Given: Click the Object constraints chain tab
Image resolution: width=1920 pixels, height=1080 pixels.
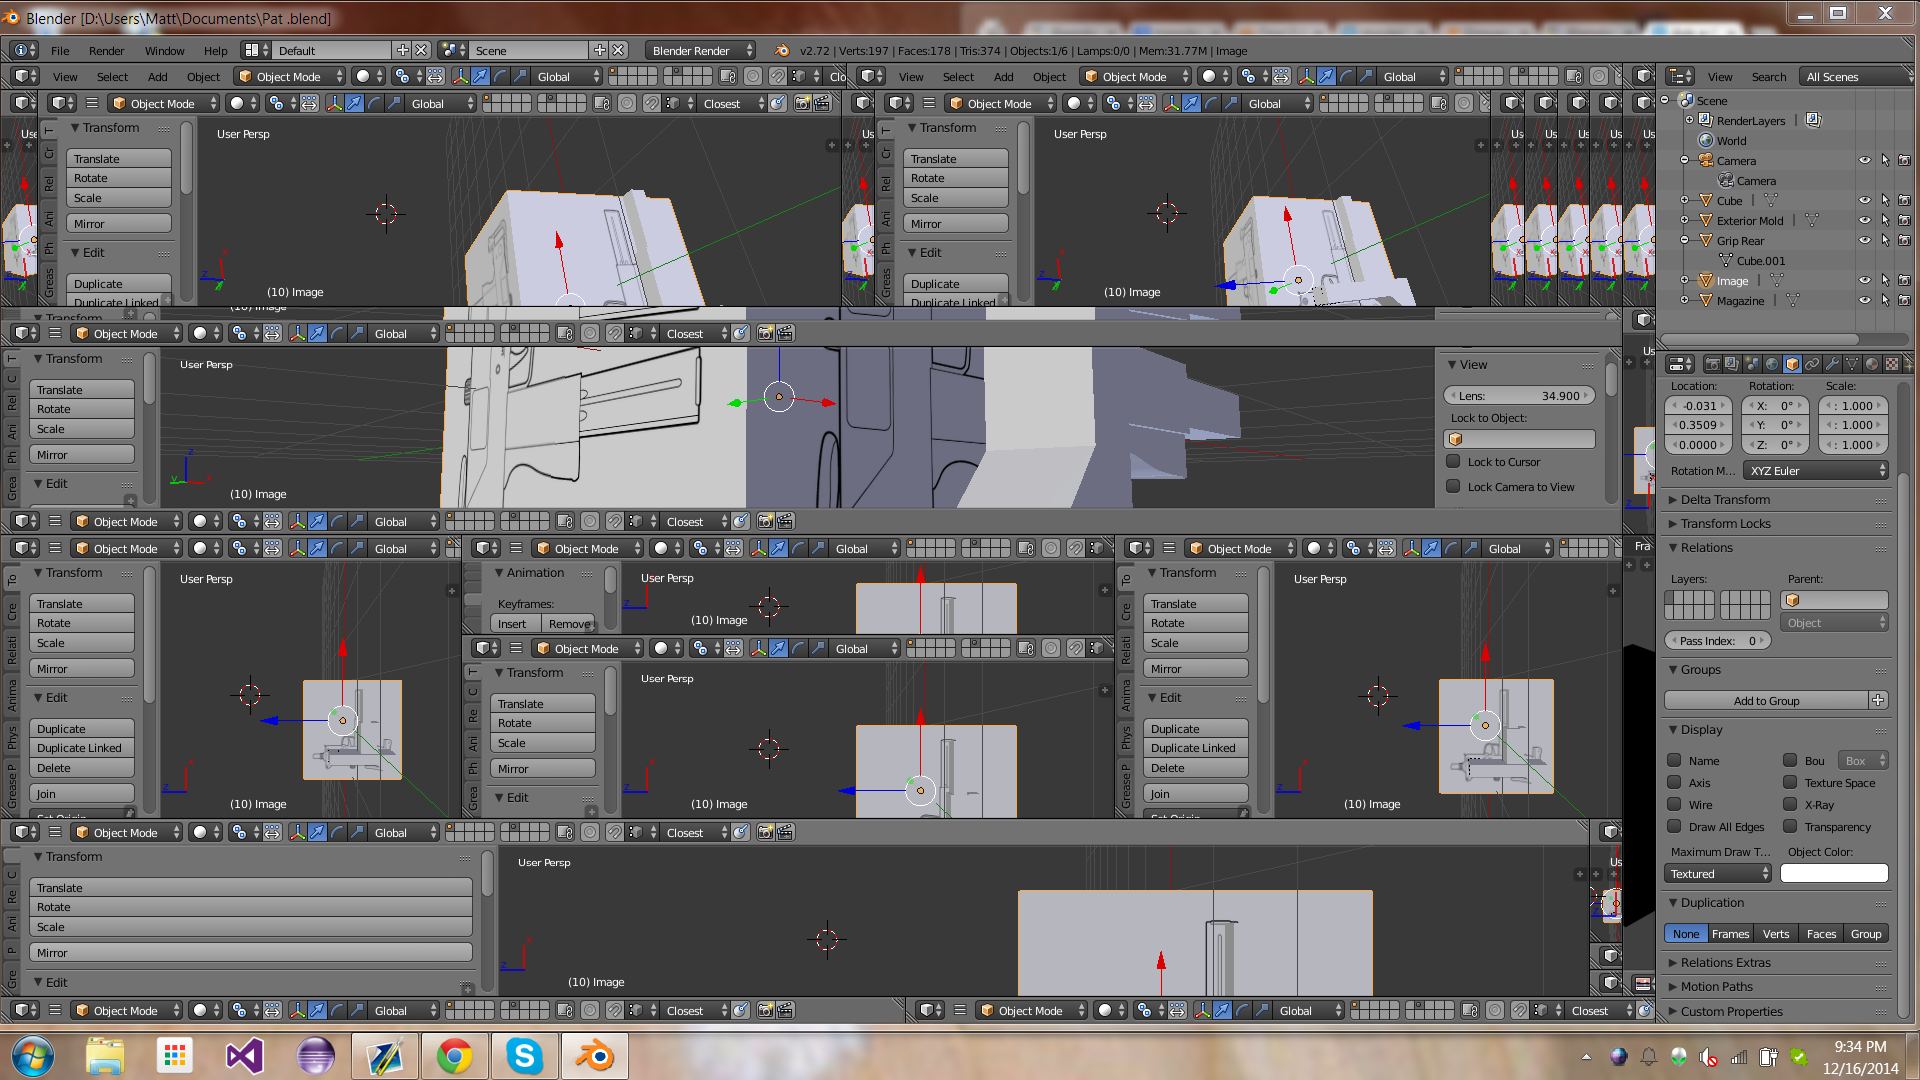Looking at the screenshot, I should [1812, 364].
